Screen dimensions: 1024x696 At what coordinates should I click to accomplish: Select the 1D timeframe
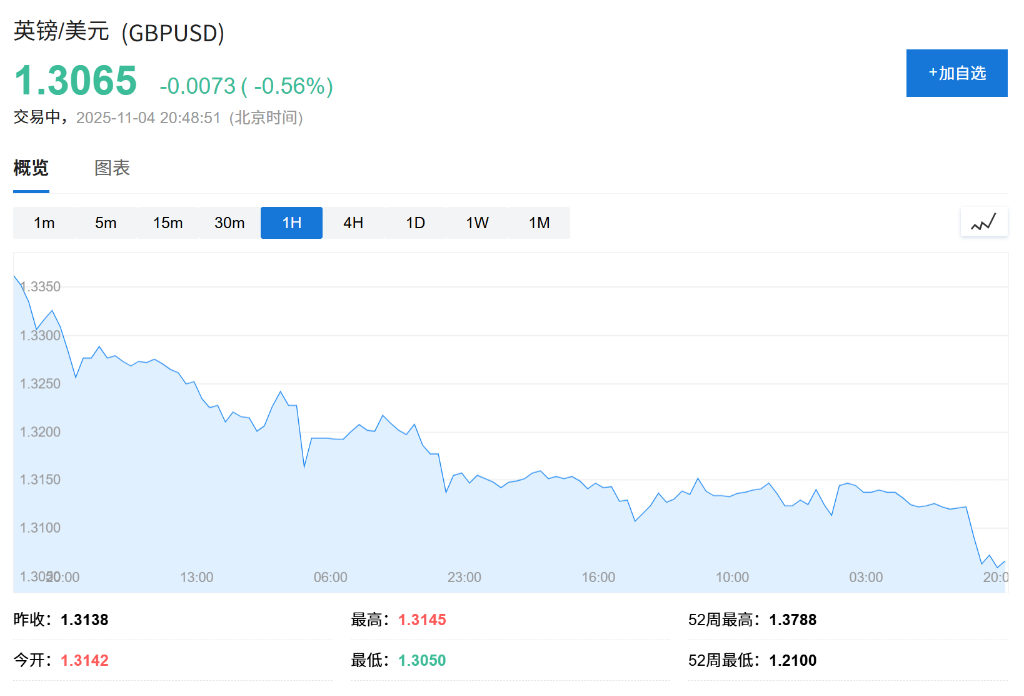coord(415,223)
